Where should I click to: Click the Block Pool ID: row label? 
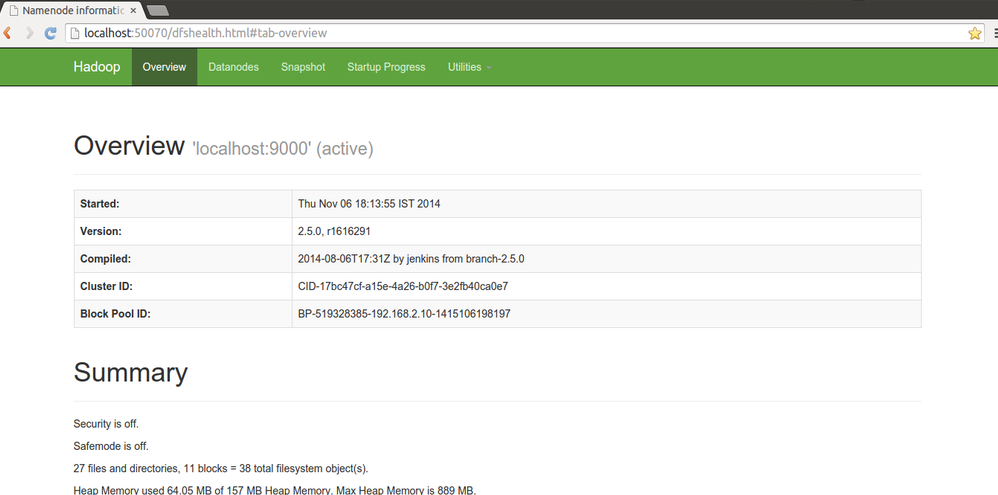(x=115, y=314)
